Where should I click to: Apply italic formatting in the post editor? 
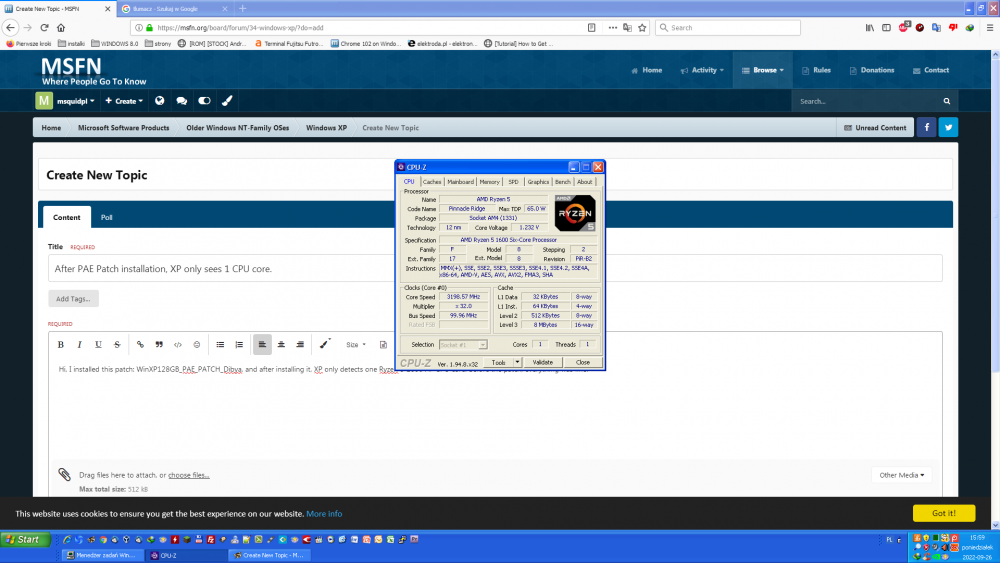click(x=79, y=344)
